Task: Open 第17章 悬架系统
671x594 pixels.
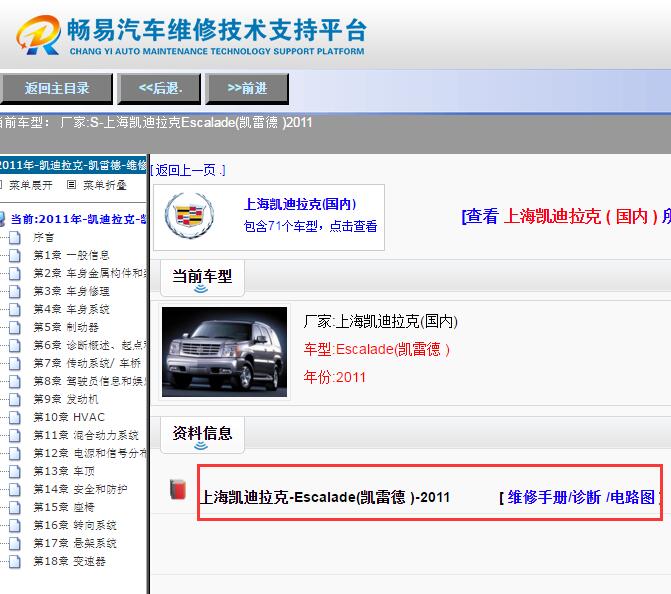Action: 74,543
